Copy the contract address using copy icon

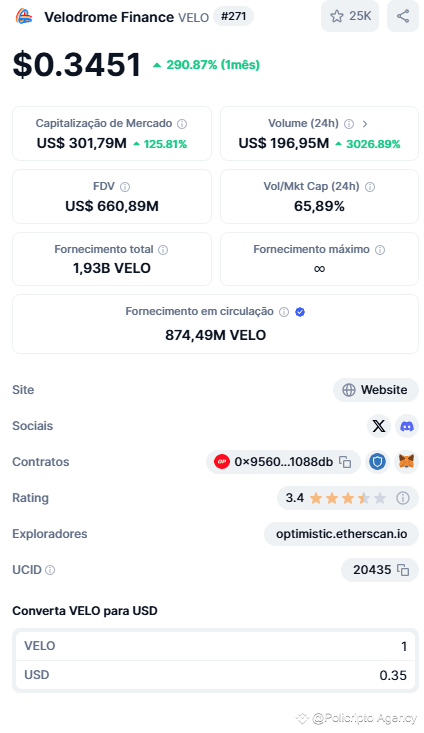[x=345, y=462]
